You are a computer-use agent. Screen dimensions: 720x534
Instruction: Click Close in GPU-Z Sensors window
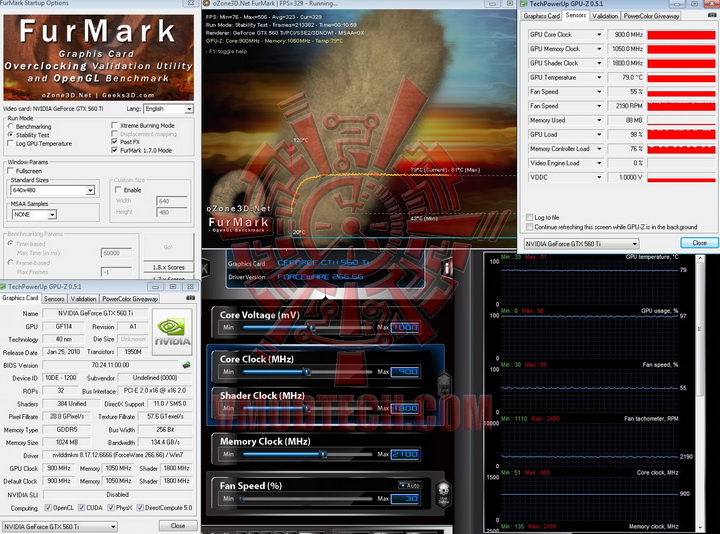699,243
